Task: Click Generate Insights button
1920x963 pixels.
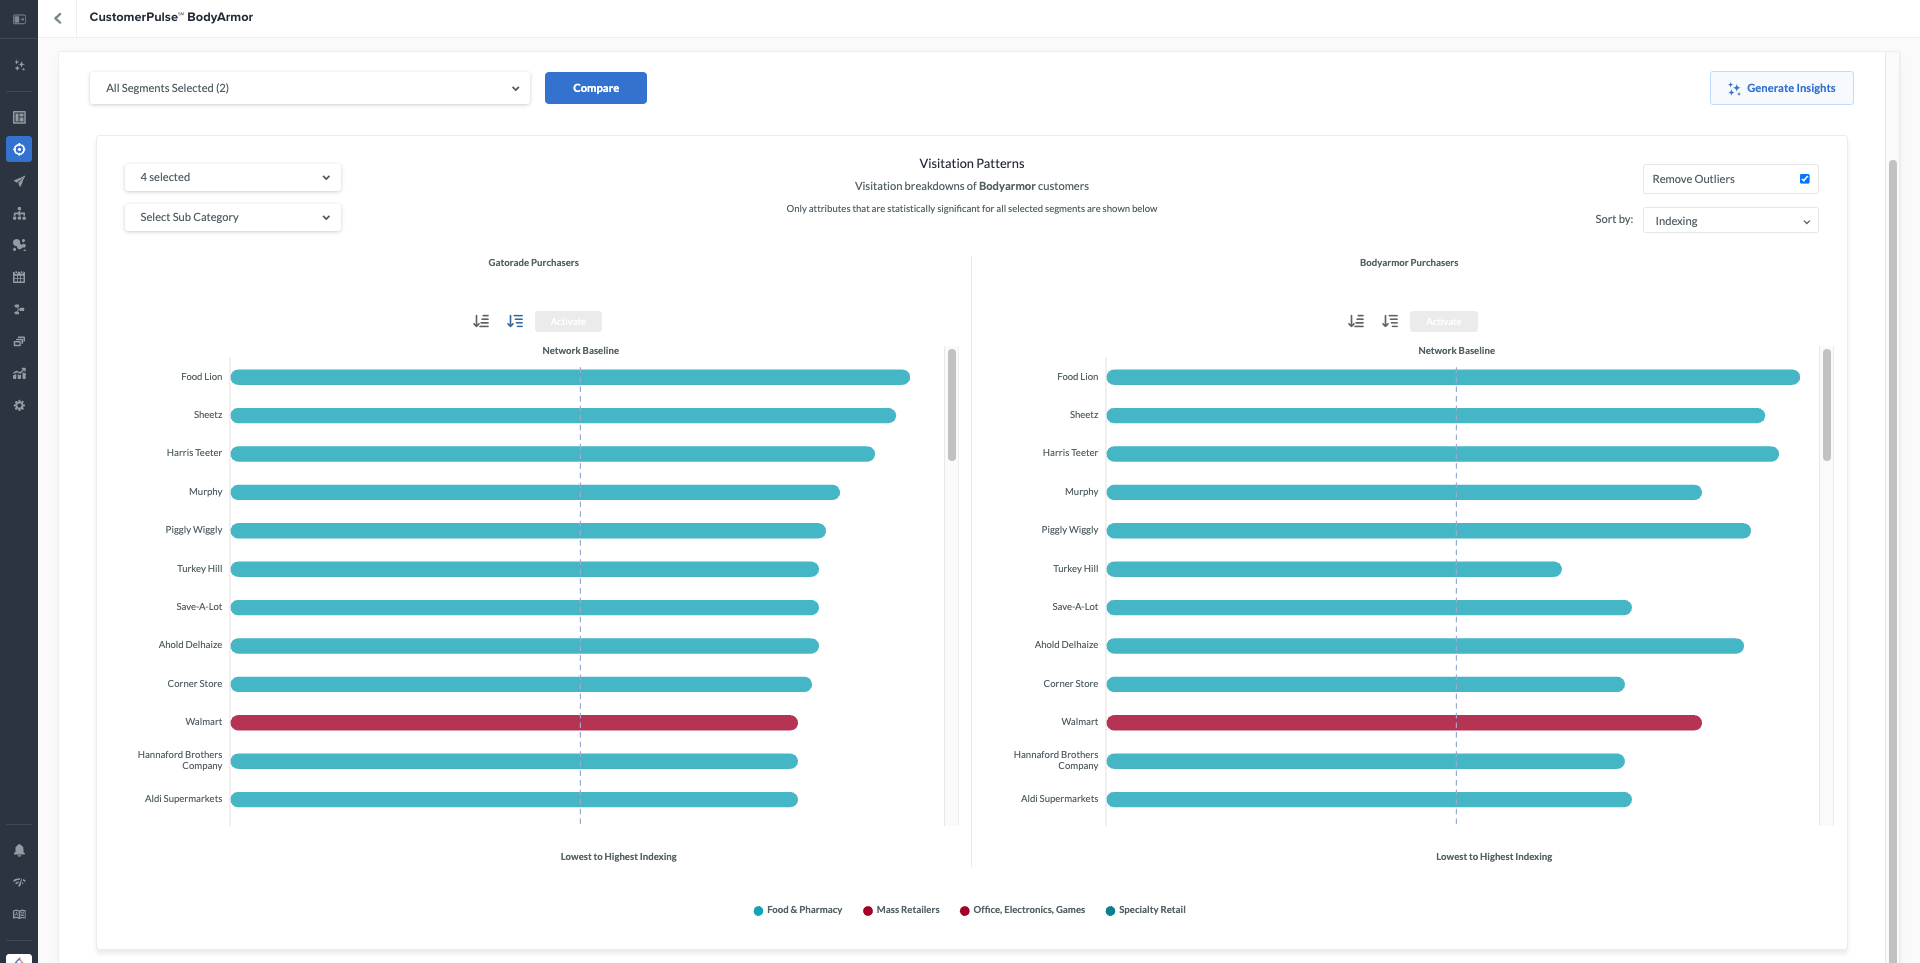Action: click(x=1782, y=88)
